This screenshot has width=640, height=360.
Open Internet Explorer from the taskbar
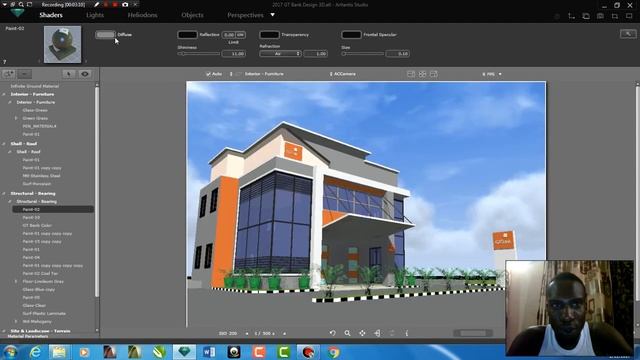36,352
